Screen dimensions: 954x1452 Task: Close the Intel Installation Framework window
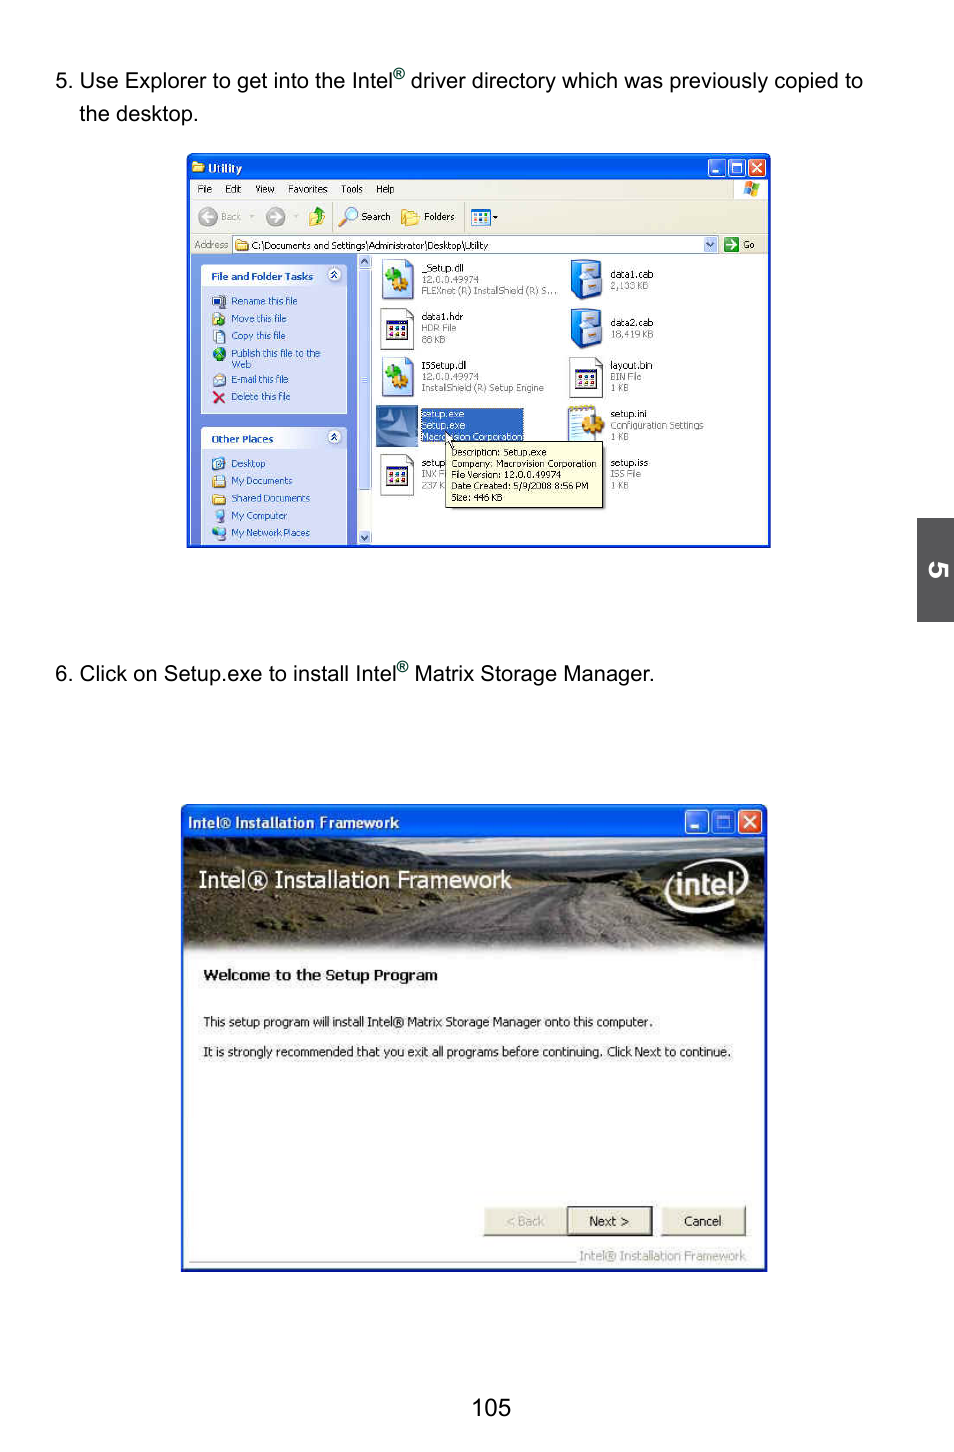coord(750,822)
